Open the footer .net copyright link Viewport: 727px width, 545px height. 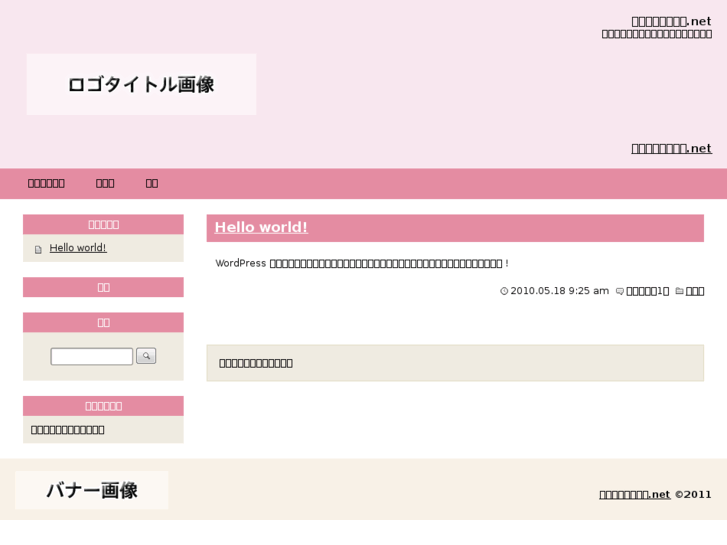pos(635,494)
